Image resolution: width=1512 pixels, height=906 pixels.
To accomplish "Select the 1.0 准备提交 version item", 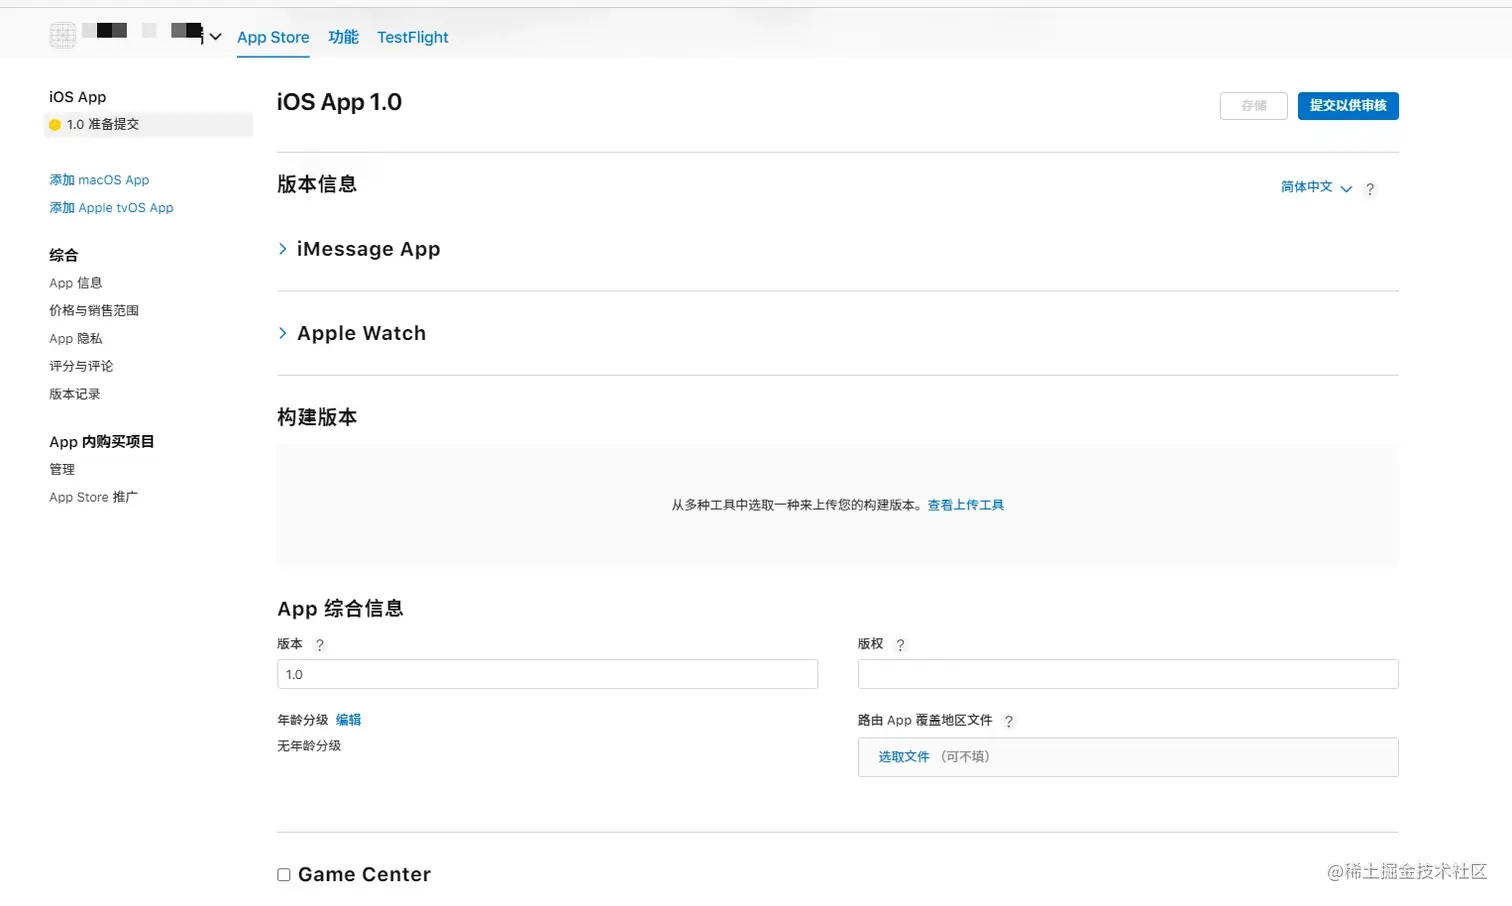I will (149, 124).
